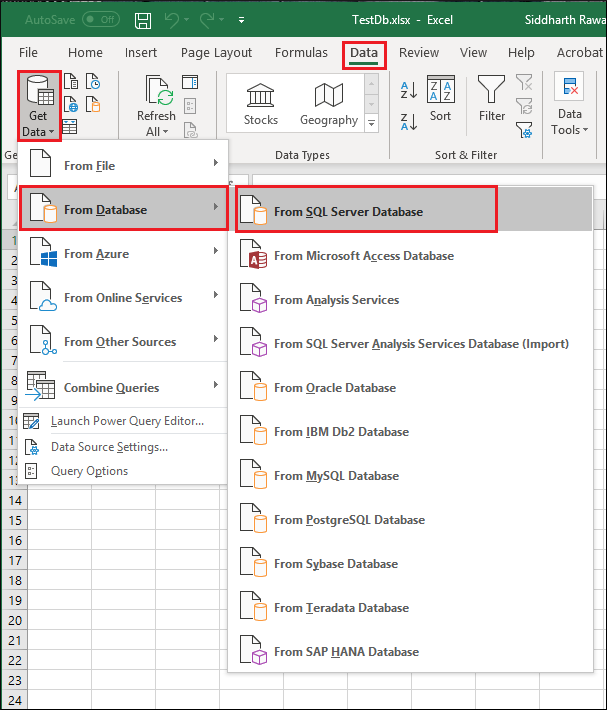This screenshot has height=710, width=607.
Task: Switch to the Insert tab
Action: point(141,53)
